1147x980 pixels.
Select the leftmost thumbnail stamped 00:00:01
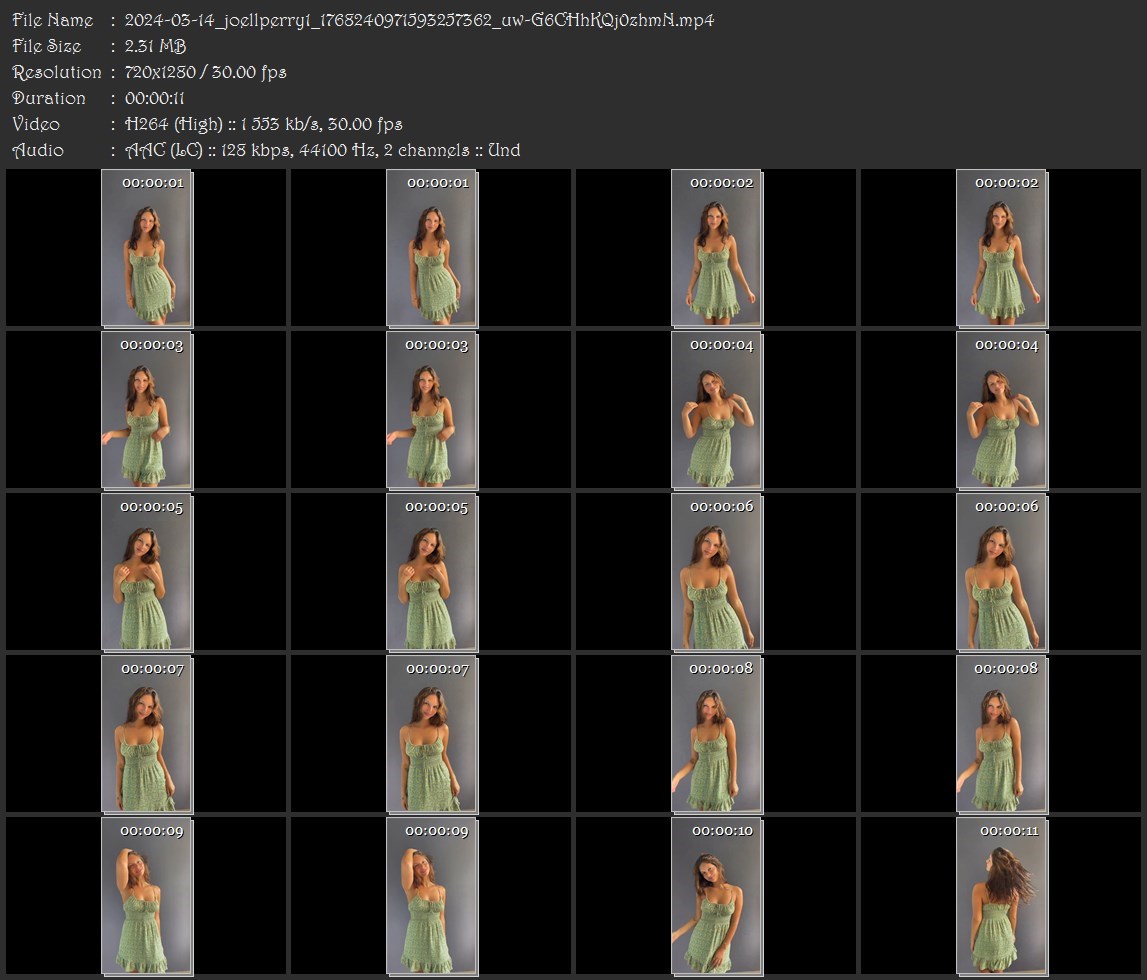(x=147, y=248)
